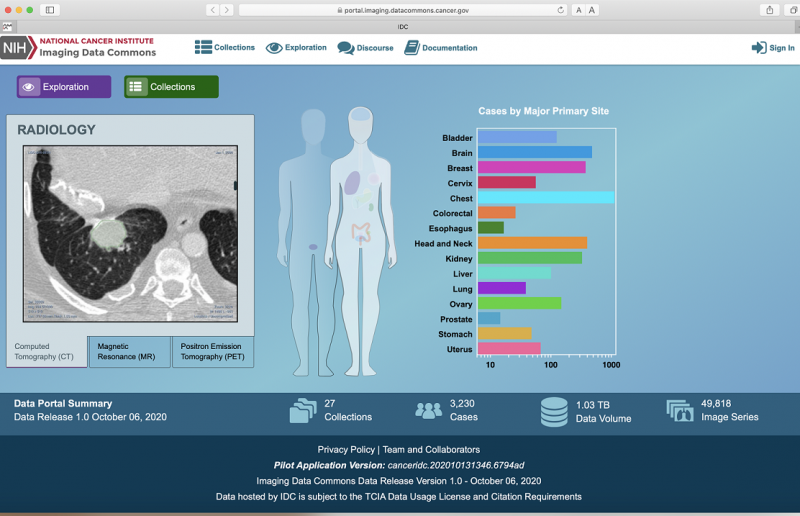Click the green Collections button
The width and height of the screenshot is (800, 516).
(171, 87)
